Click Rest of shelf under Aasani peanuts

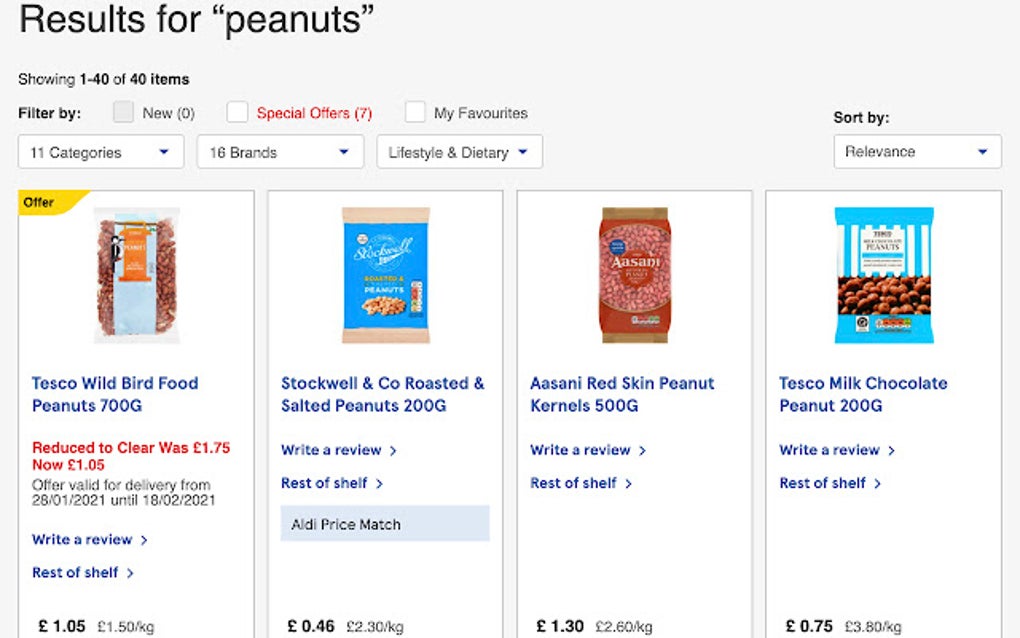[x=575, y=482]
